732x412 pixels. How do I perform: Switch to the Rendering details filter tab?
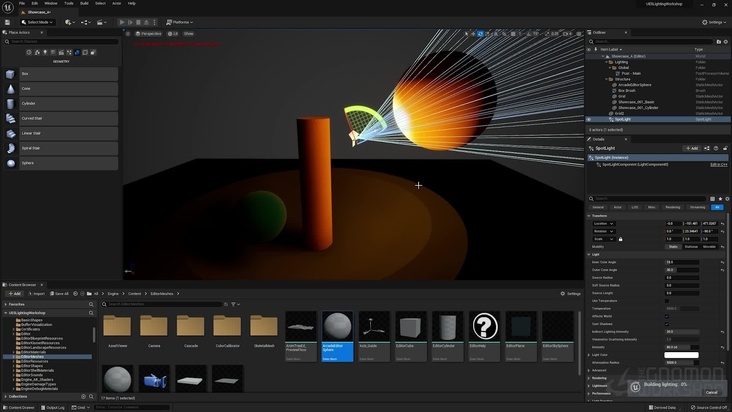tap(673, 207)
